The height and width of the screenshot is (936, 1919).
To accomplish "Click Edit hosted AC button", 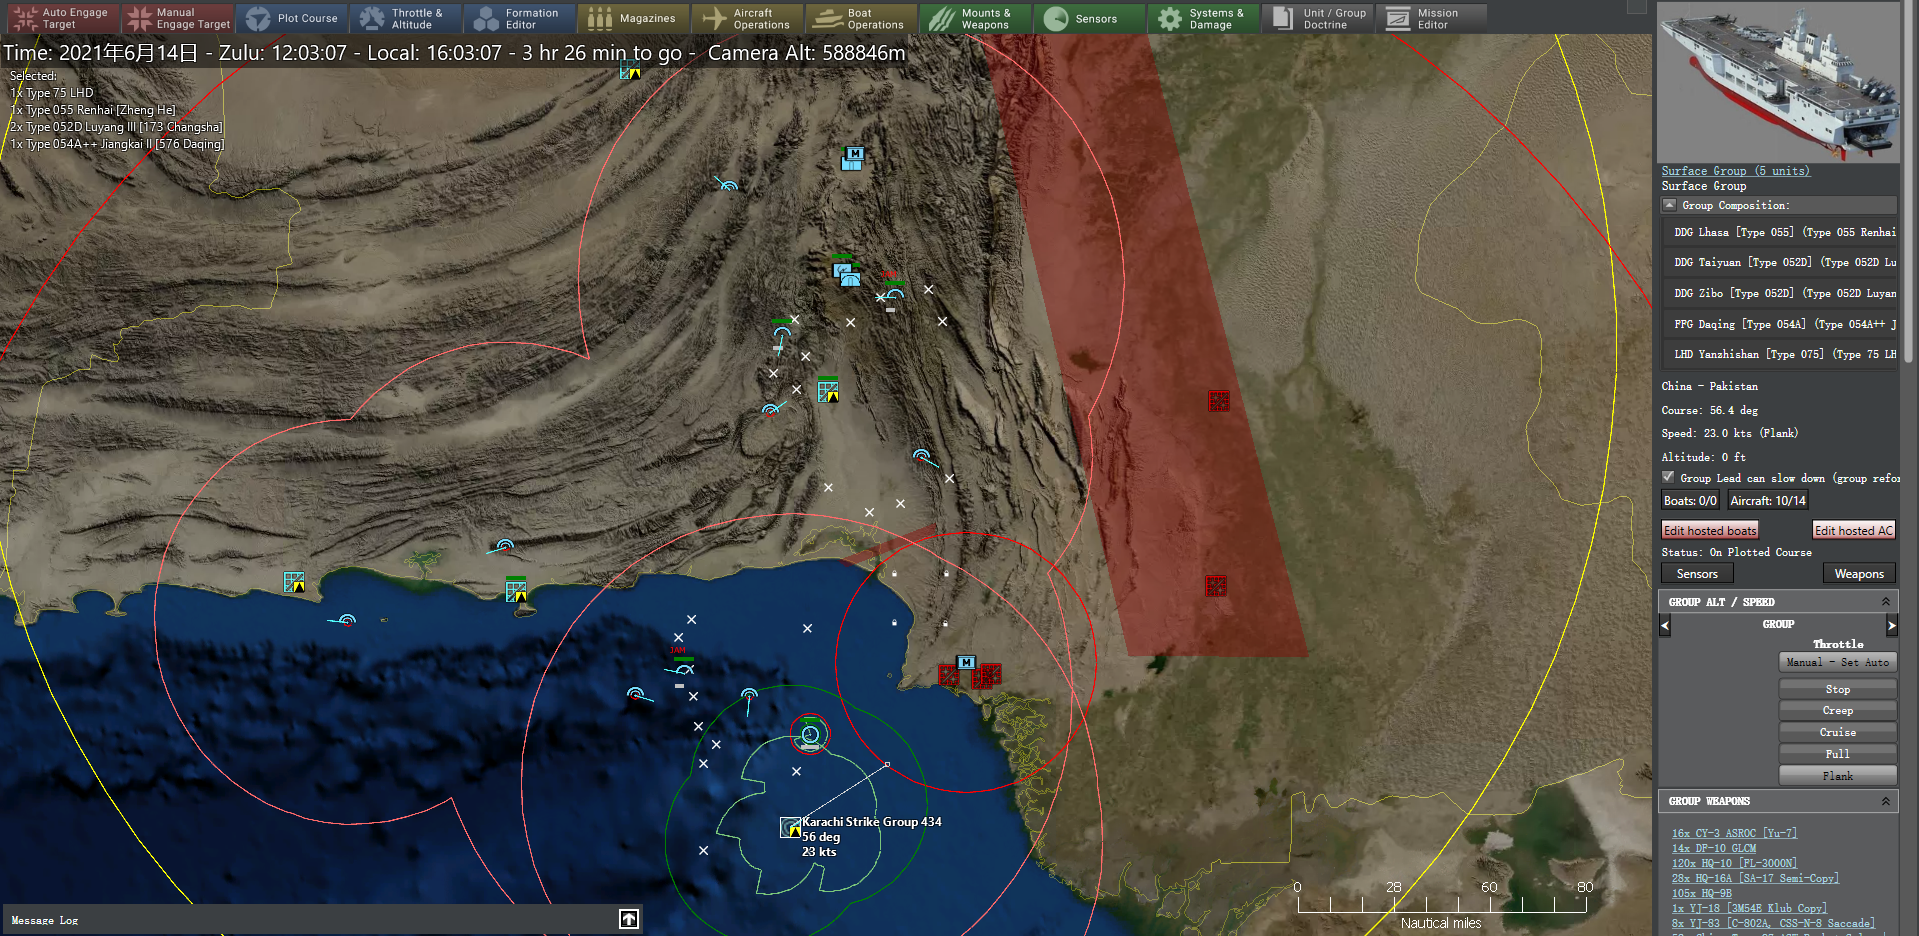I will pyautogui.click(x=1854, y=531).
